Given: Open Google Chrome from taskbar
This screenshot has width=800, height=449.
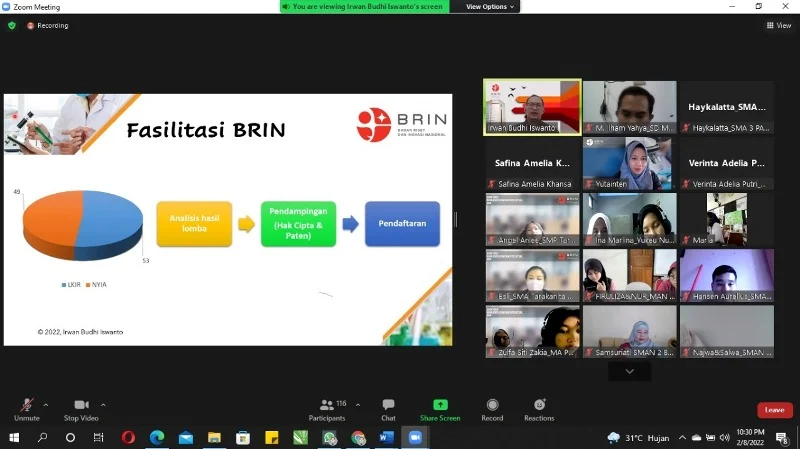Looking at the screenshot, I should (x=358, y=437).
